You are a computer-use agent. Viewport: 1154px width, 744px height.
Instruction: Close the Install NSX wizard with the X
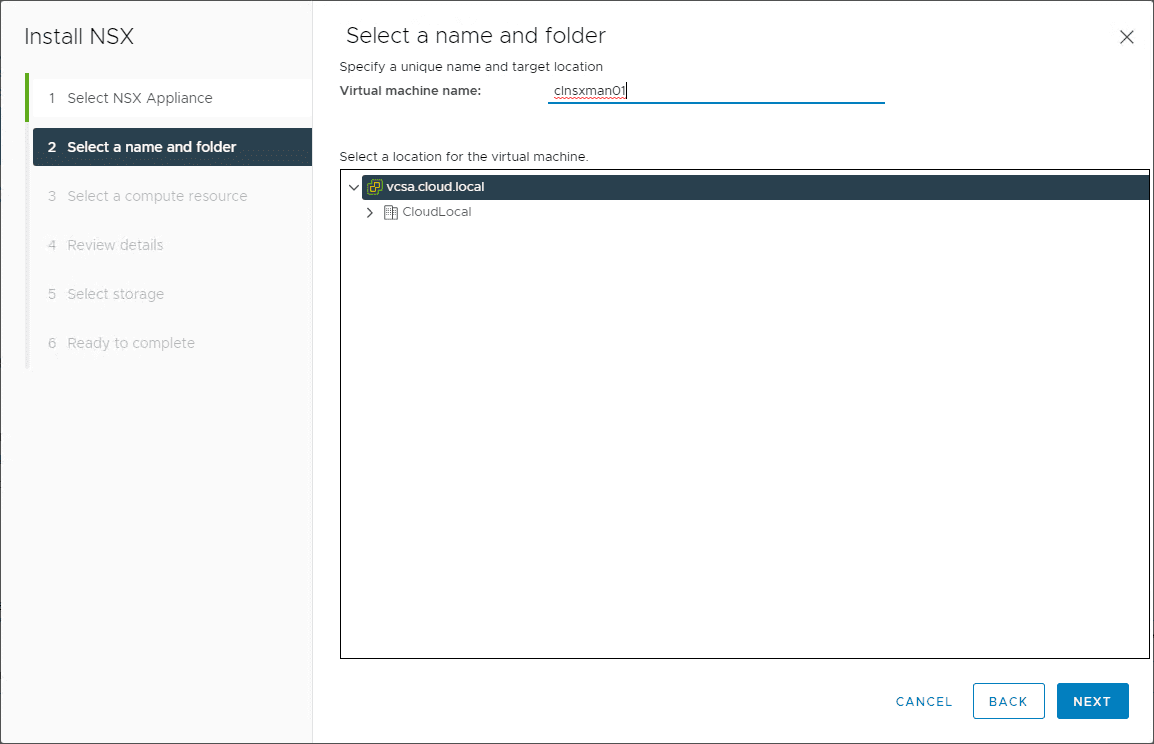1127,36
